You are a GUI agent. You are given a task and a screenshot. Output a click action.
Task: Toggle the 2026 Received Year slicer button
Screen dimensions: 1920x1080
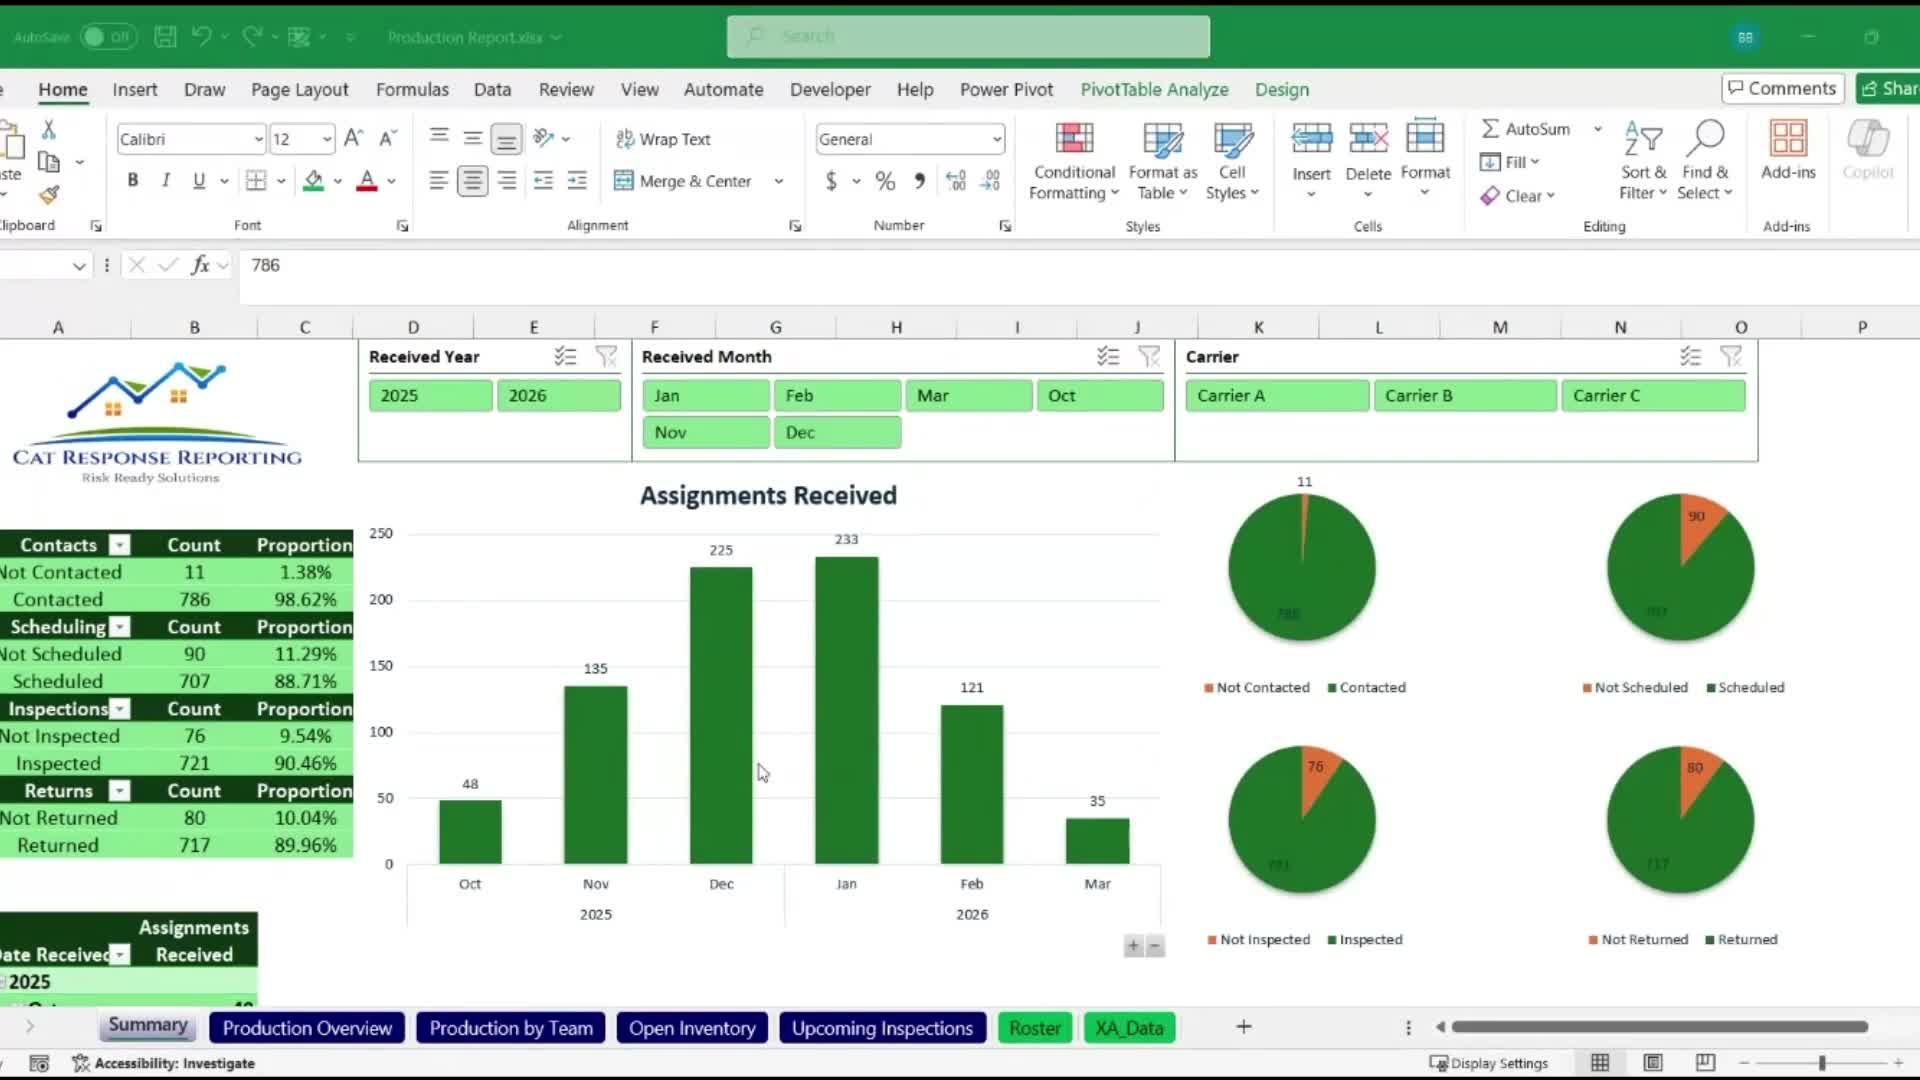tap(558, 396)
